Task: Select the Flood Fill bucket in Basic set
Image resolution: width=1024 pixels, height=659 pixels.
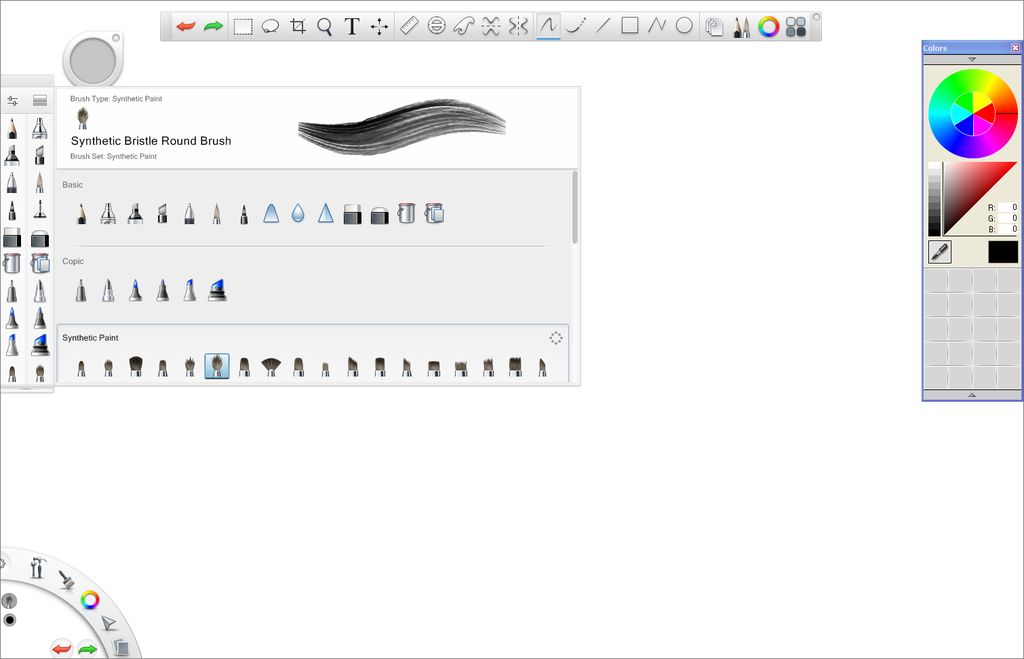Action: [x=406, y=213]
